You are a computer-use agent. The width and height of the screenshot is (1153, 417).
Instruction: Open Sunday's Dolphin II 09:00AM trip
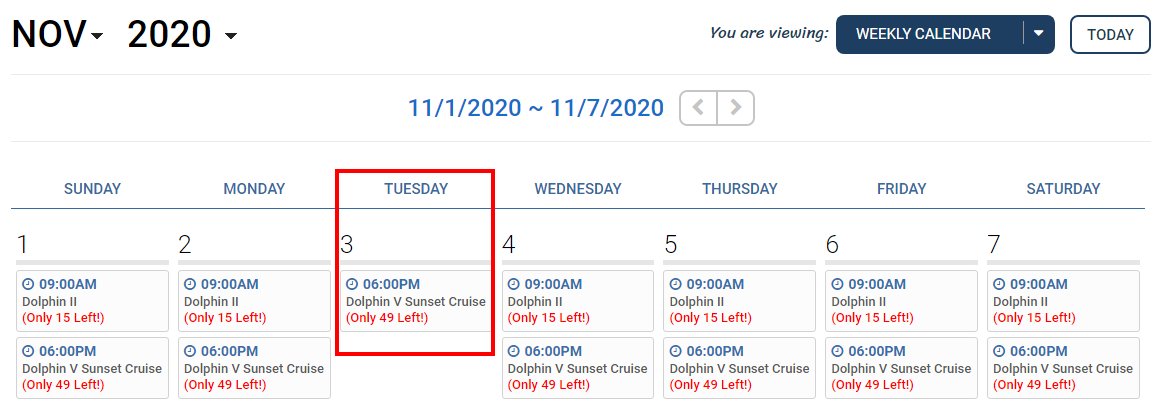click(x=93, y=301)
